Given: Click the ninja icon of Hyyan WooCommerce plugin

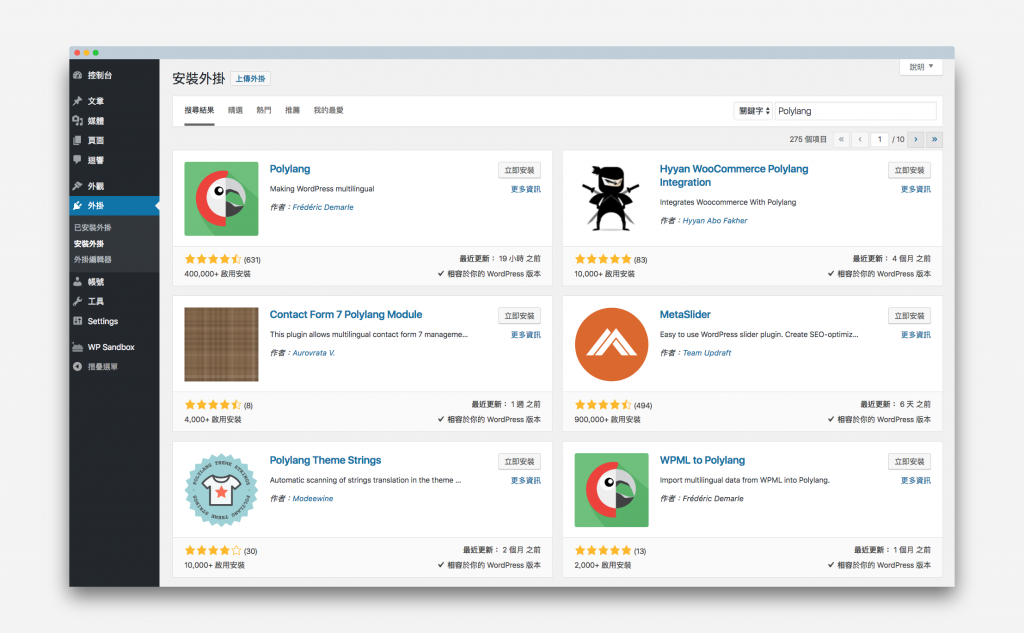Looking at the screenshot, I should click(x=611, y=199).
